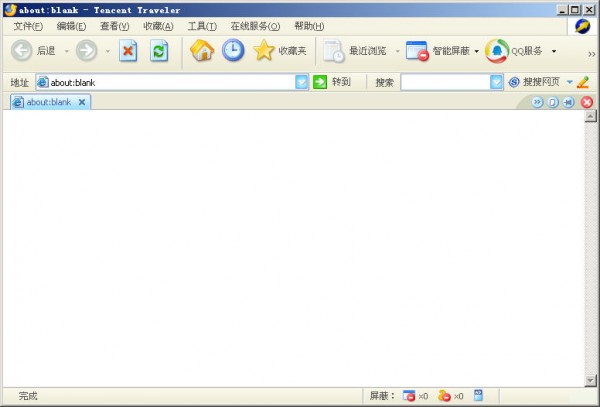Open the 在线服务(O) menu

[255, 26]
